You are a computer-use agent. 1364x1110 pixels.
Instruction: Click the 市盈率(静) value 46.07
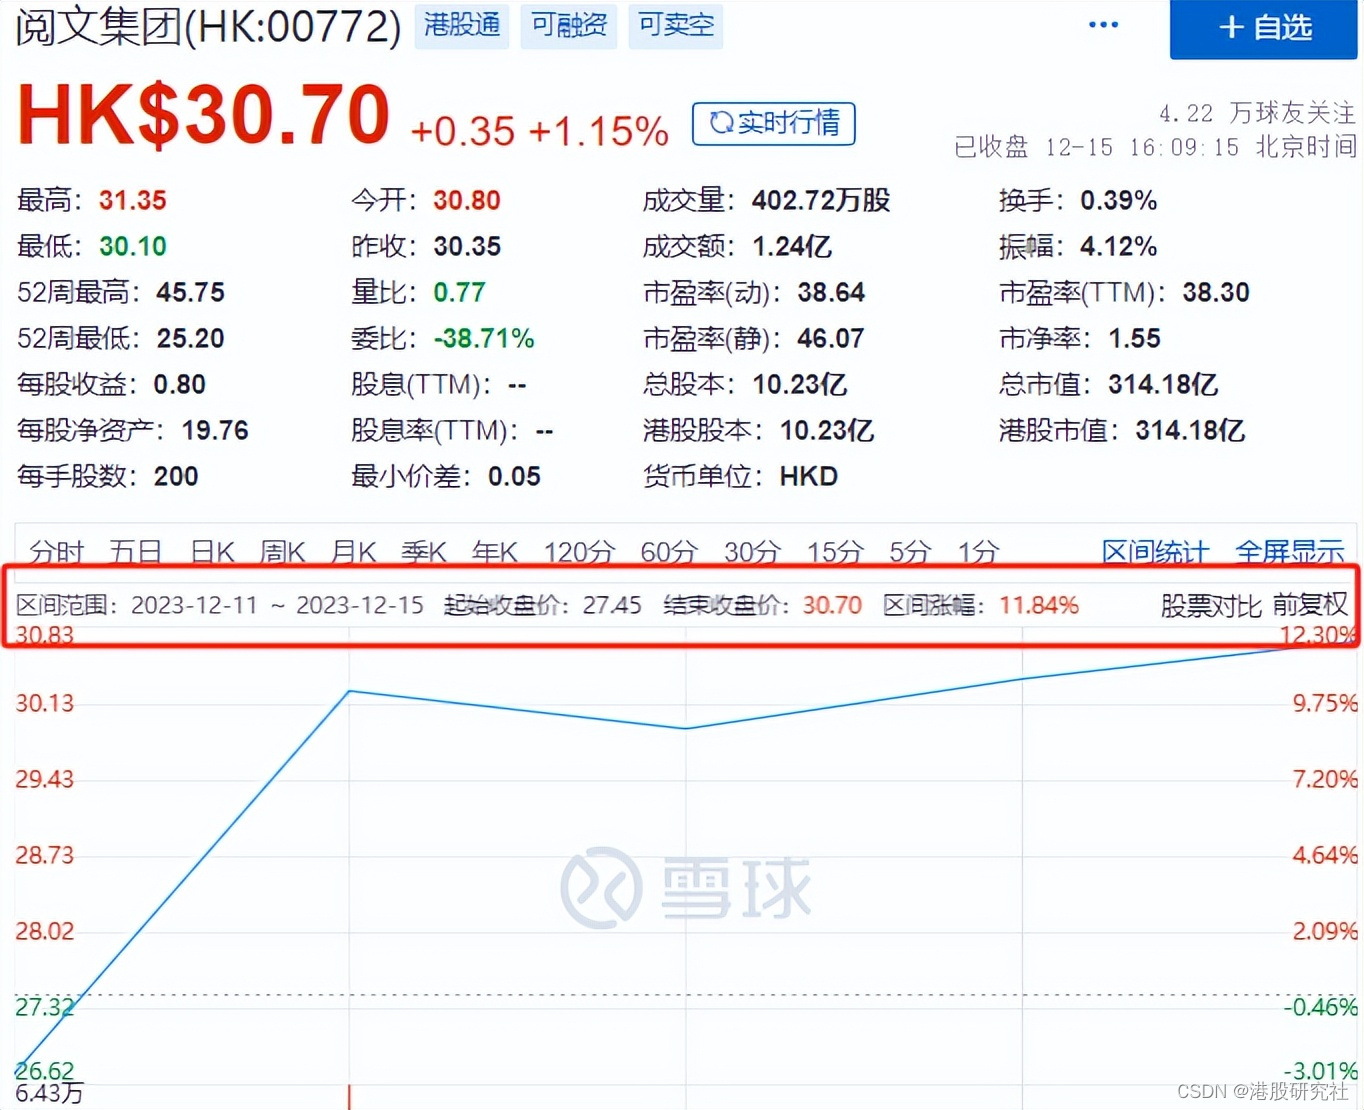(x=830, y=338)
